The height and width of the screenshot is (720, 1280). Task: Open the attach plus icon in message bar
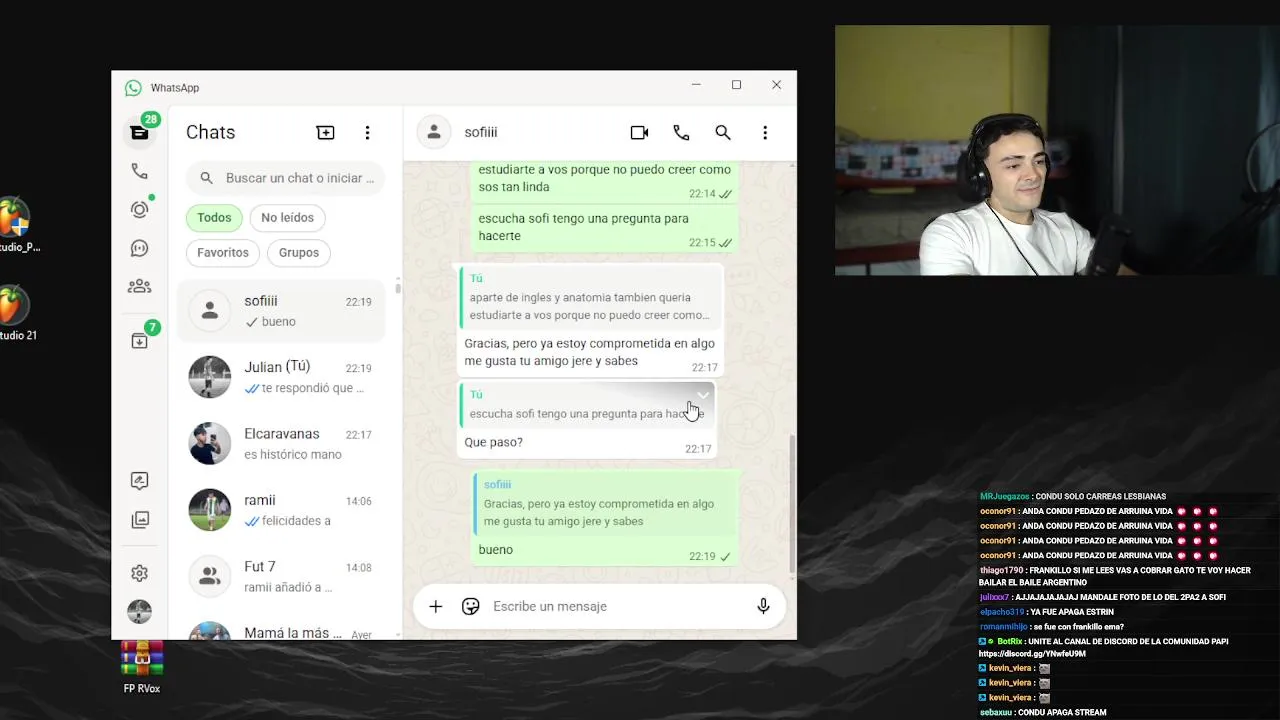[x=435, y=606]
